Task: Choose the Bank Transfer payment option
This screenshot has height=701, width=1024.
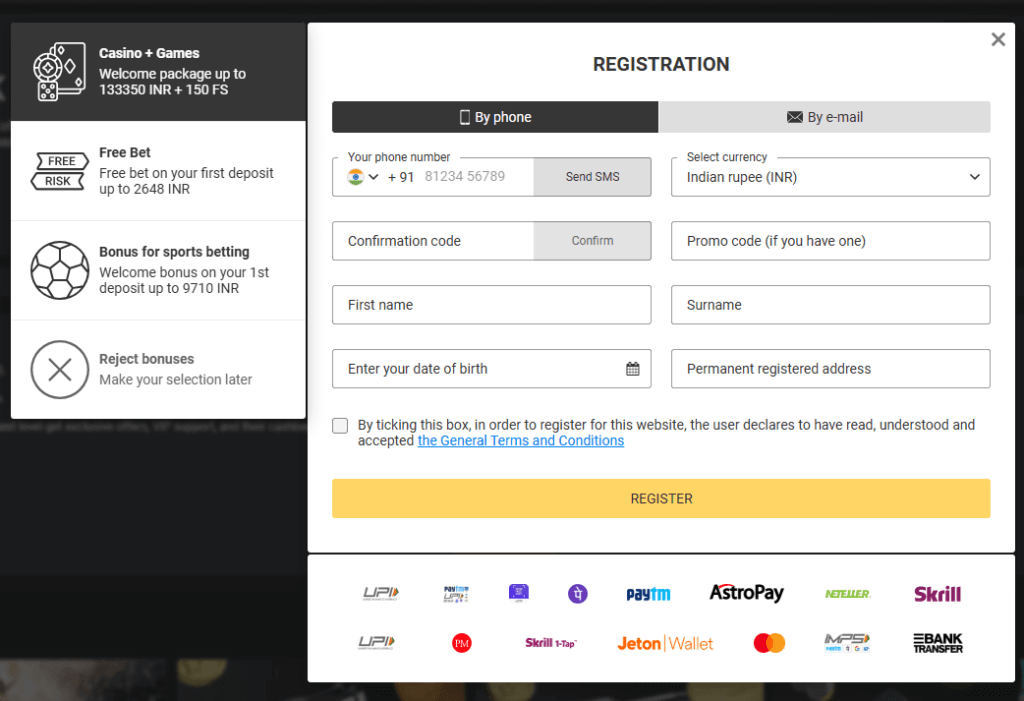Action: tap(936, 643)
